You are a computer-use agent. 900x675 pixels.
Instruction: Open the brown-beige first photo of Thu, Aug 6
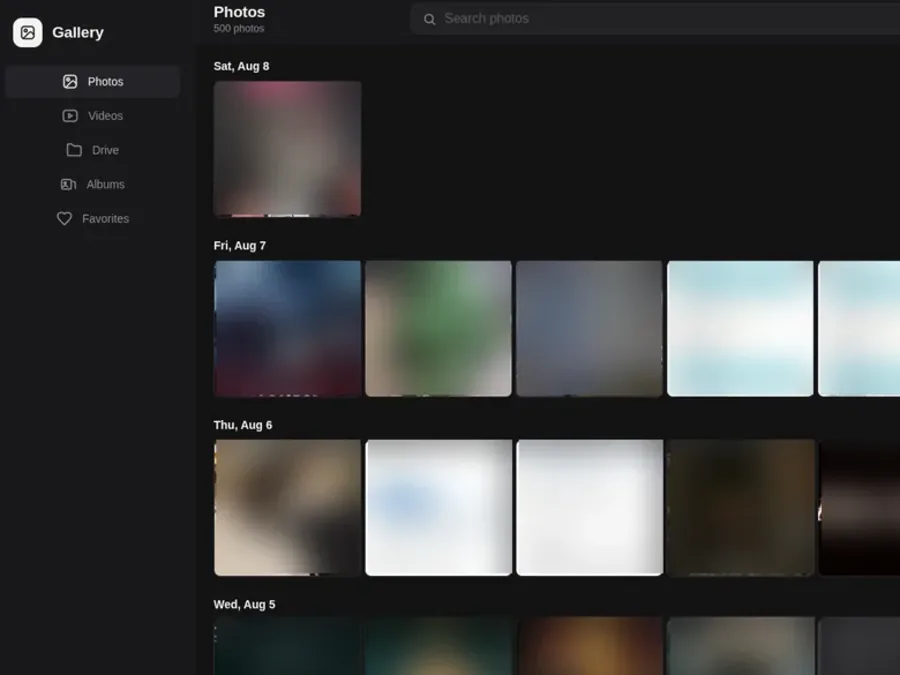(288, 507)
